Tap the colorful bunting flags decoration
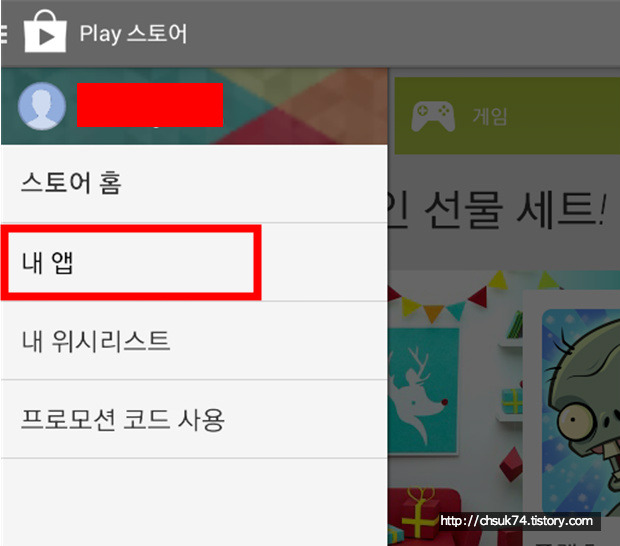Image resolution: width=620 pixels, height=546 pixels. point(476,296)
